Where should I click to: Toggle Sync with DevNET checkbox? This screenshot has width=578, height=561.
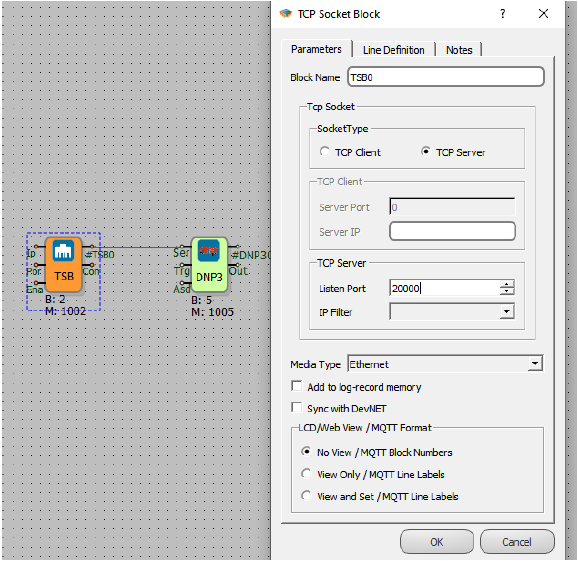tap(296, 407)
